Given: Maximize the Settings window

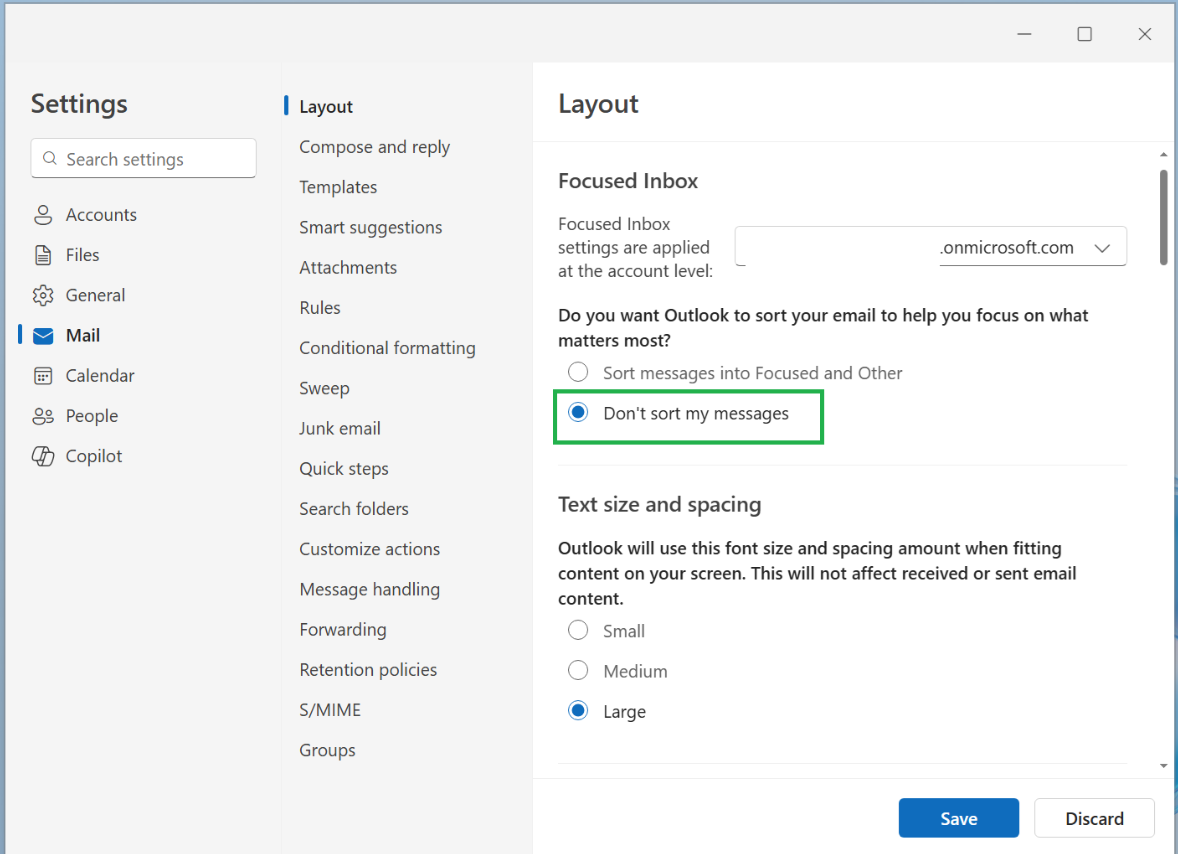Looking at the screenshot, I should (1084, 34).
